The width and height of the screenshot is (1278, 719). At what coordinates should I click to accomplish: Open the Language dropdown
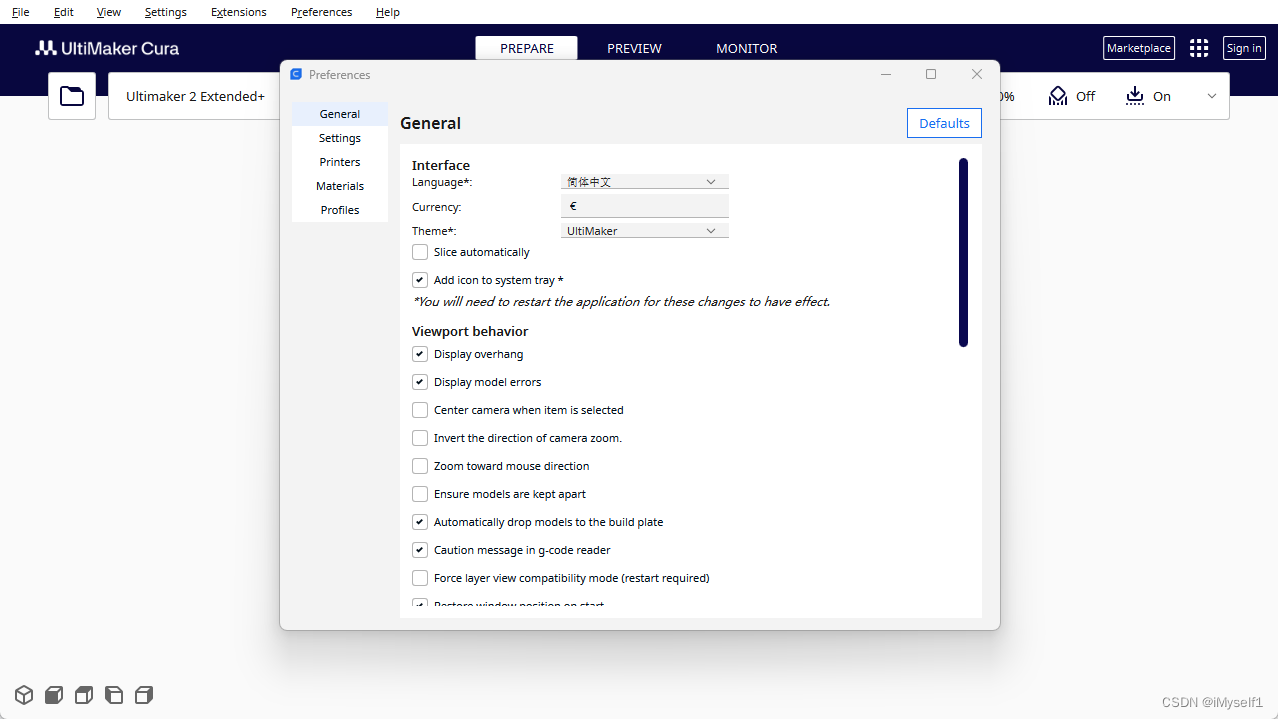pos(645,182)
